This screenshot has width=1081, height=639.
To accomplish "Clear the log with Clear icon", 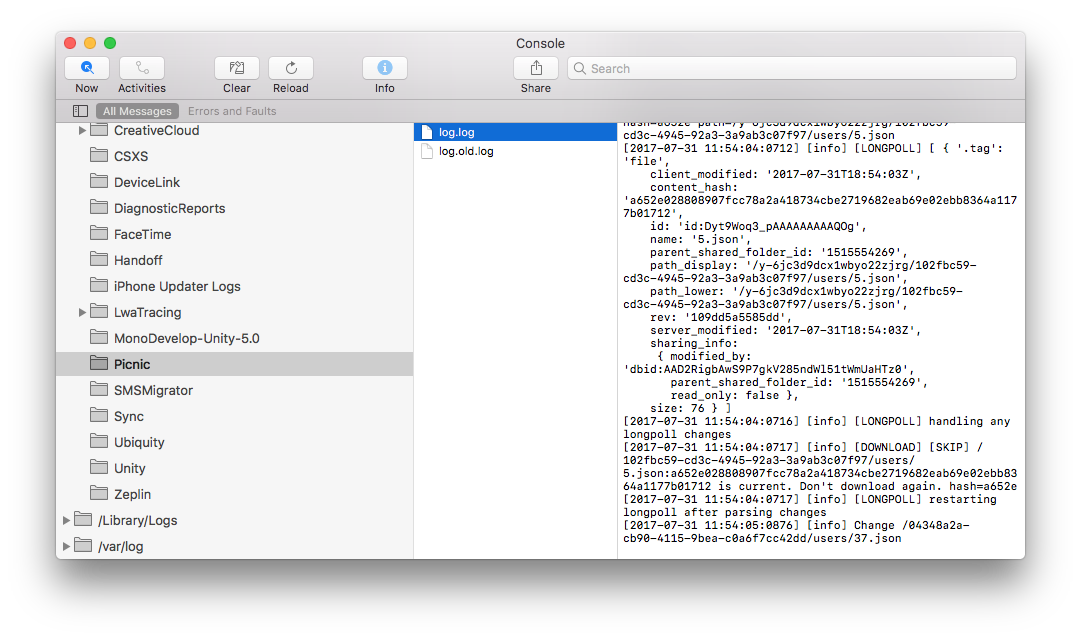I will 237,68.
